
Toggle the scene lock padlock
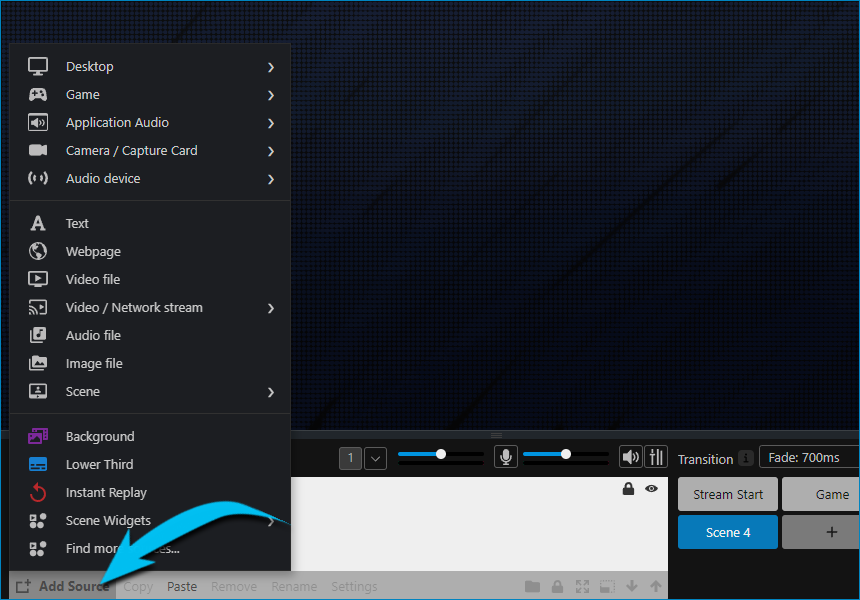628,488
